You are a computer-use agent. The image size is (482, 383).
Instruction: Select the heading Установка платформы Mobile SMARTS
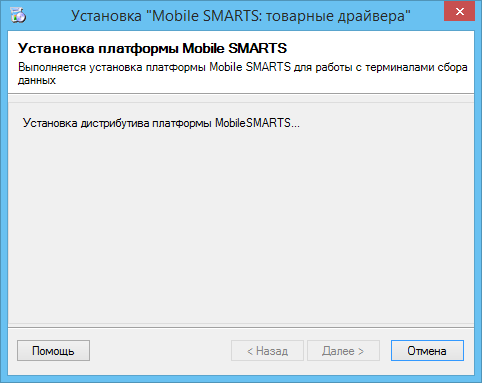point(152,49)
